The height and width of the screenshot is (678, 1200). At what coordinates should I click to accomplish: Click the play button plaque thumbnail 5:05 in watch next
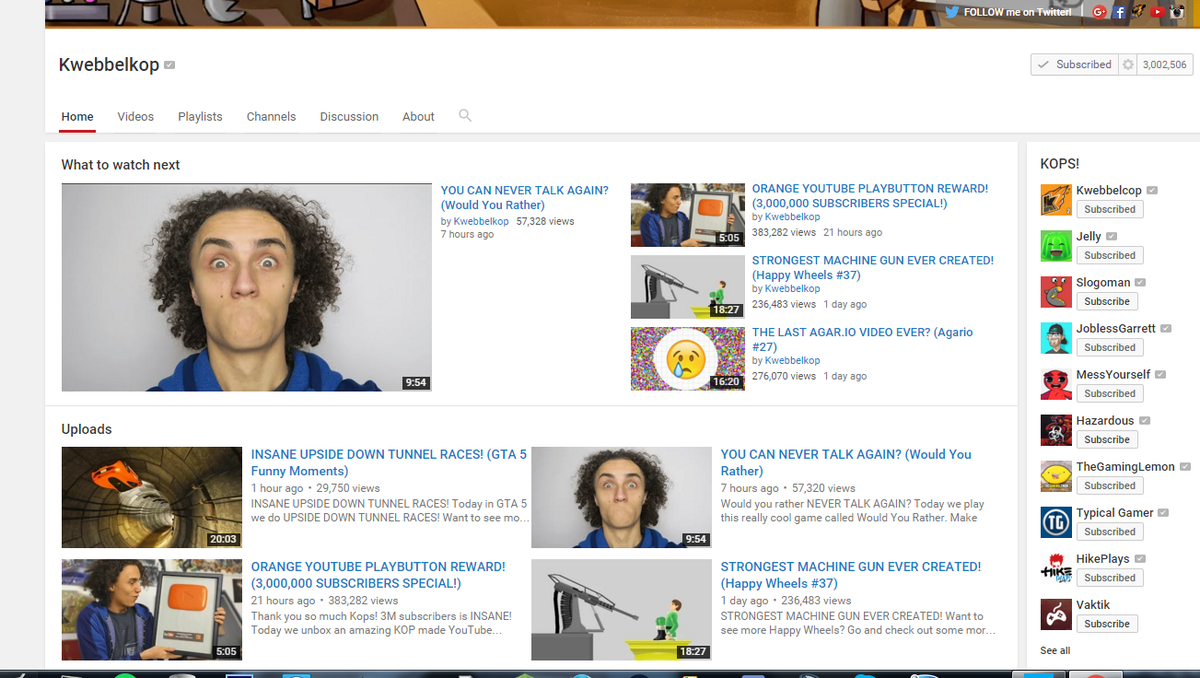tap(687, 214)
